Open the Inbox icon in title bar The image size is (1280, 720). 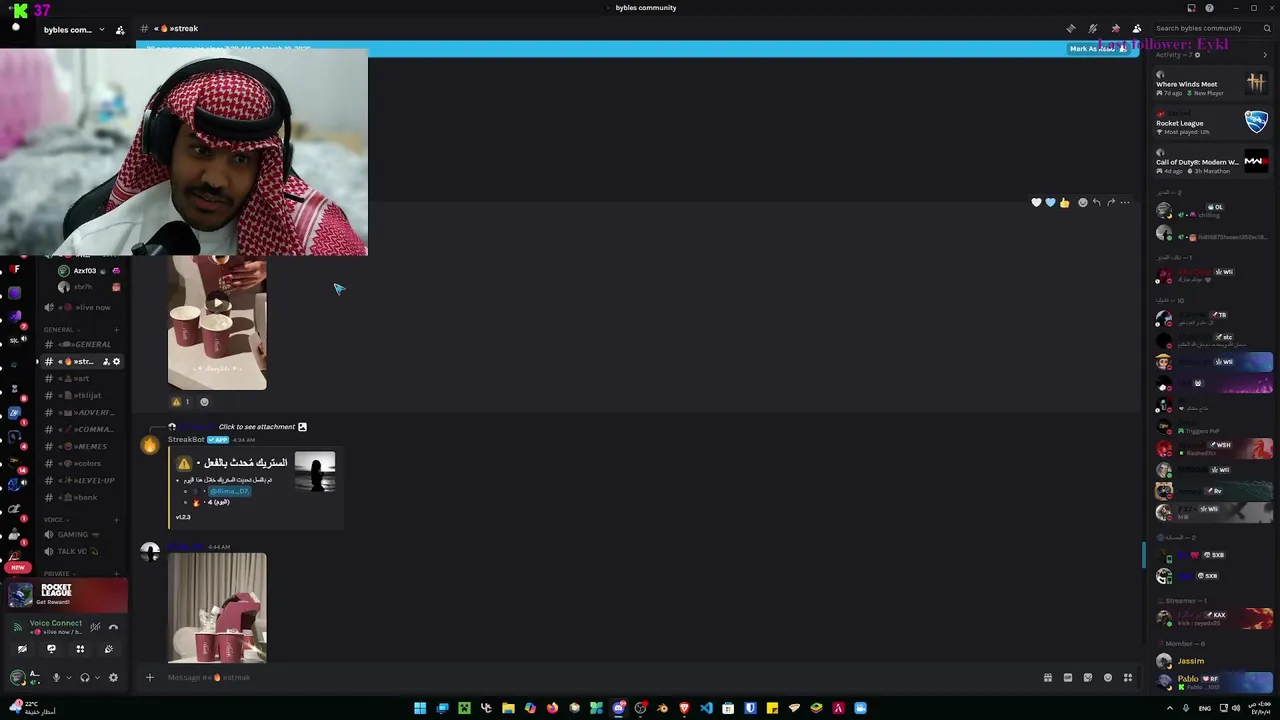[1191, 8]
